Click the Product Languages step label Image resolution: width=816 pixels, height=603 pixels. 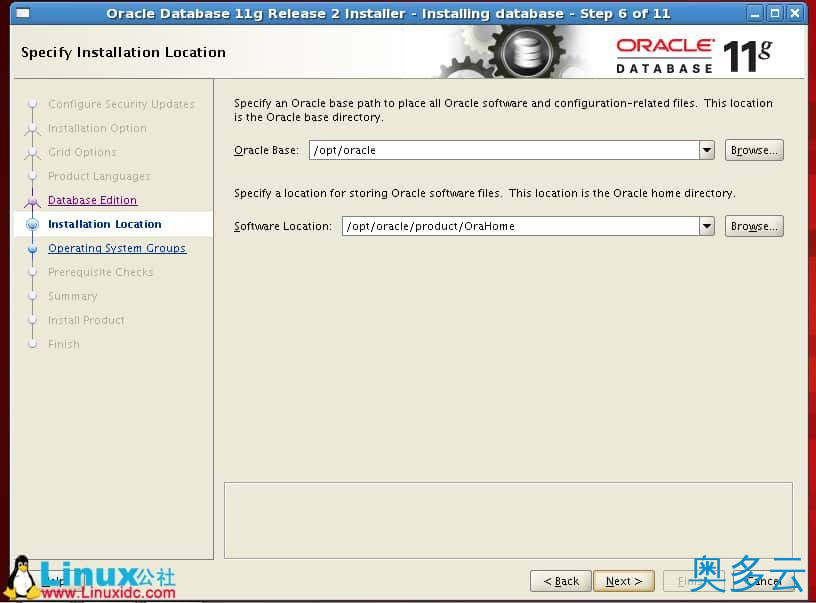99,176
